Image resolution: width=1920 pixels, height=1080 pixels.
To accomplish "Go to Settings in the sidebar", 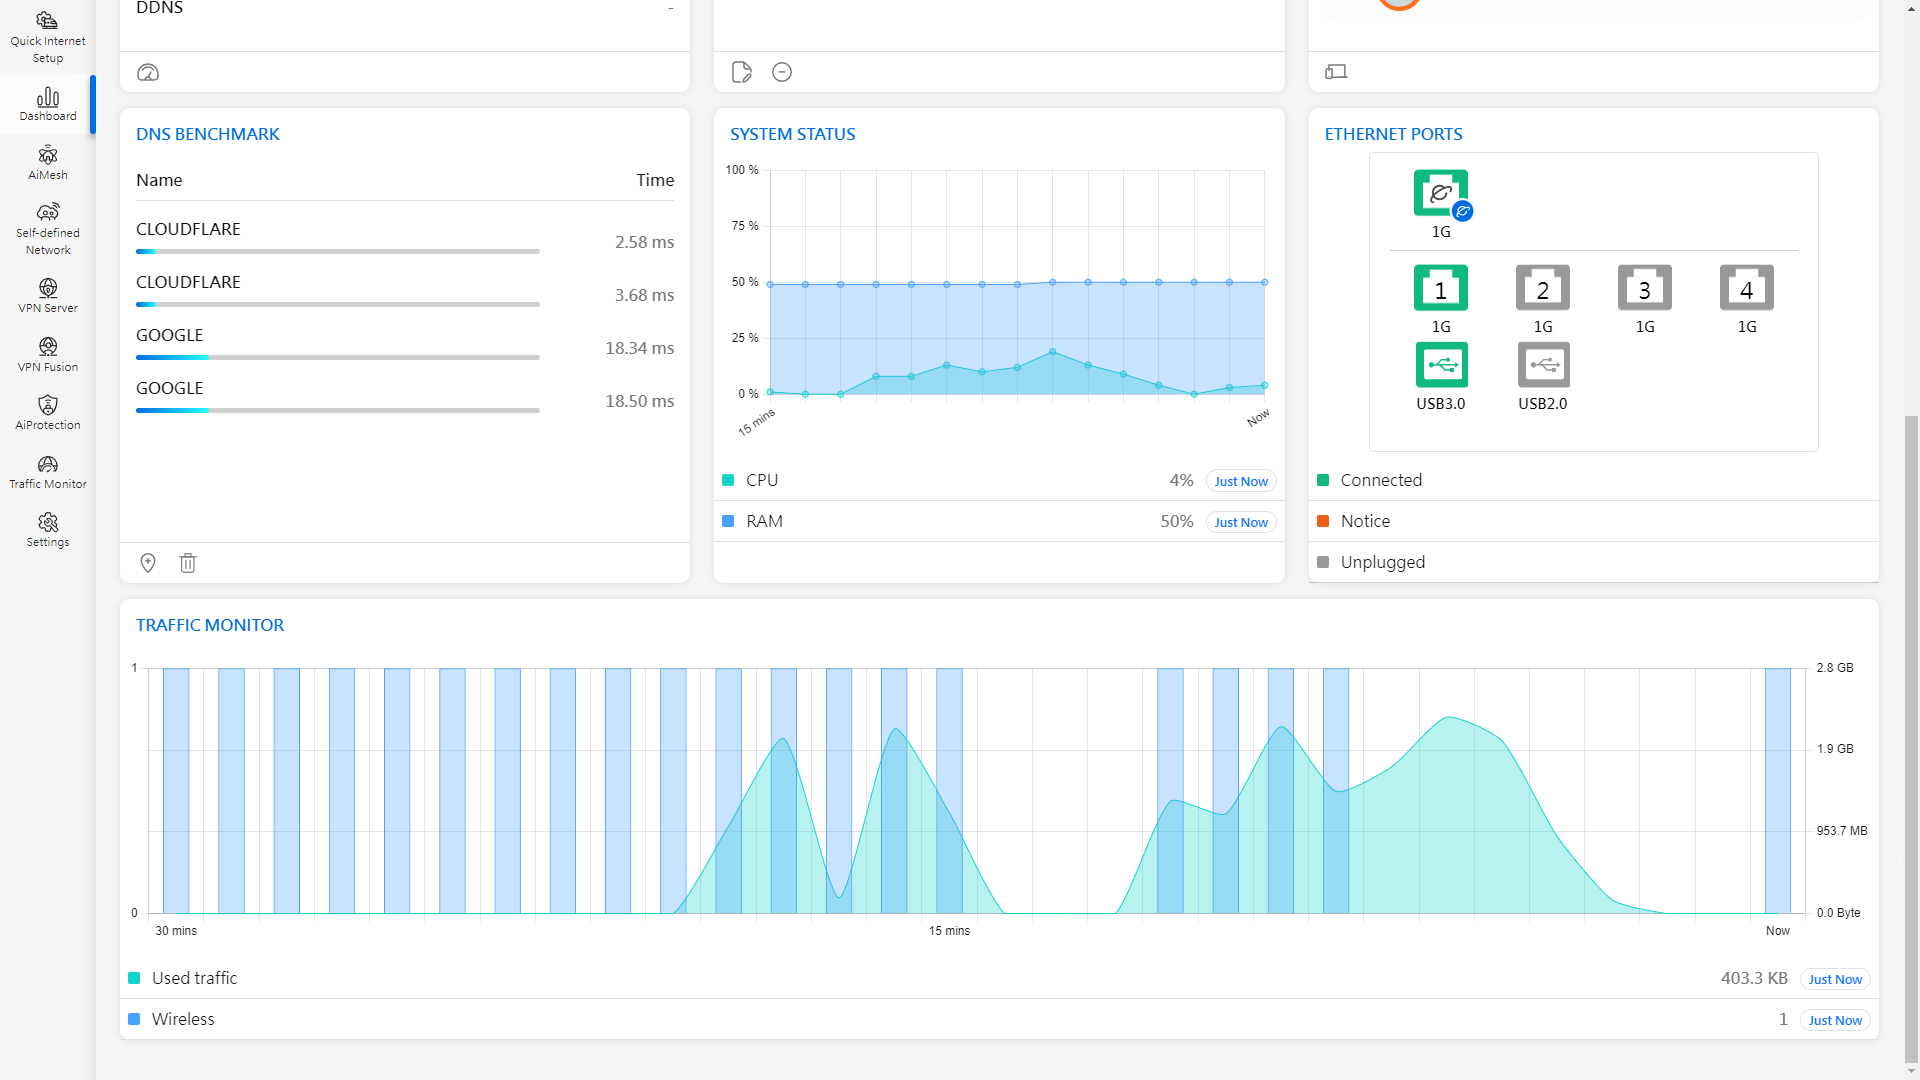I will 48,529.
